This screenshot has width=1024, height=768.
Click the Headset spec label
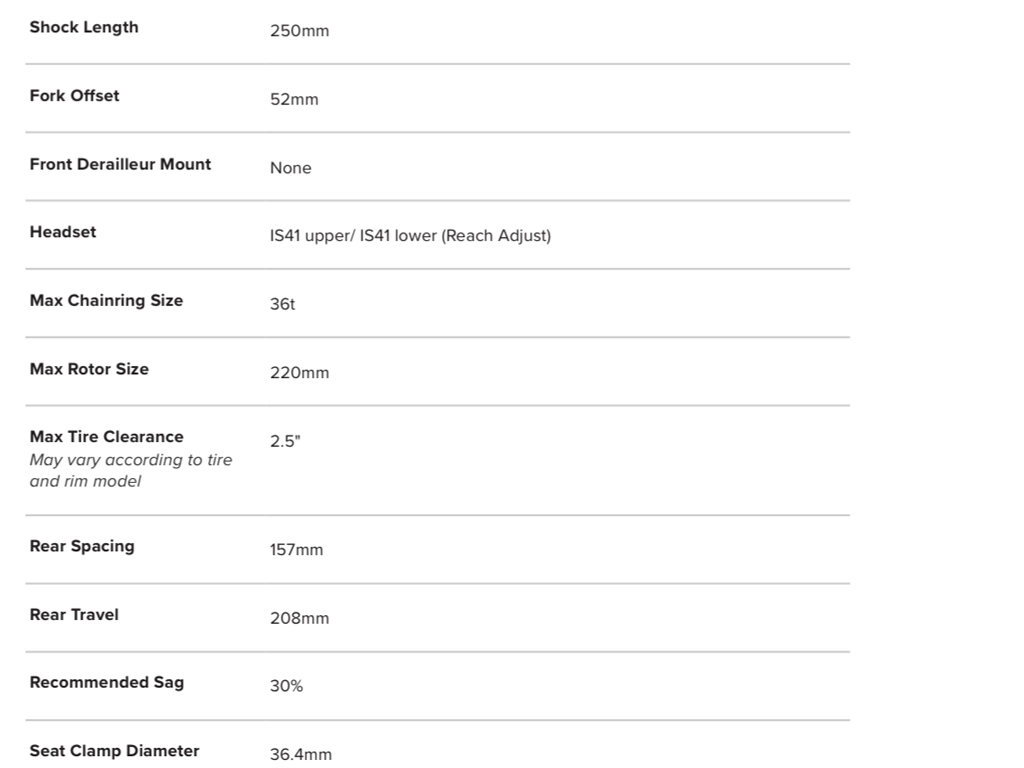pos(63,232)
